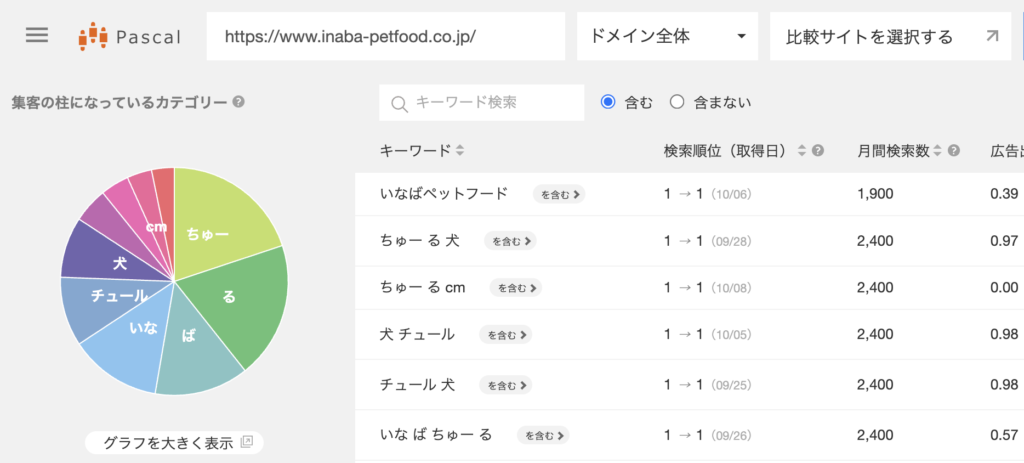Click the 0.97 ad value
This screenshot has height=463, width=1024.
1004,241
